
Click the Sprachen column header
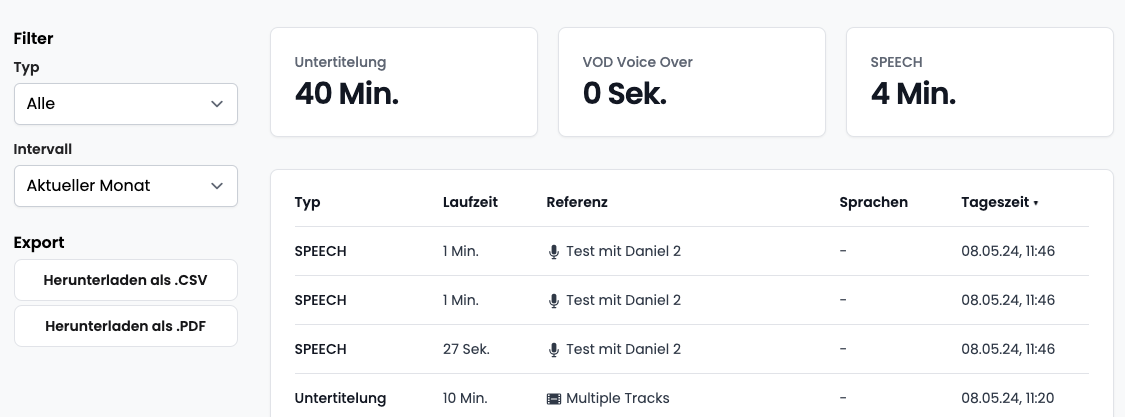click(873, 202)
